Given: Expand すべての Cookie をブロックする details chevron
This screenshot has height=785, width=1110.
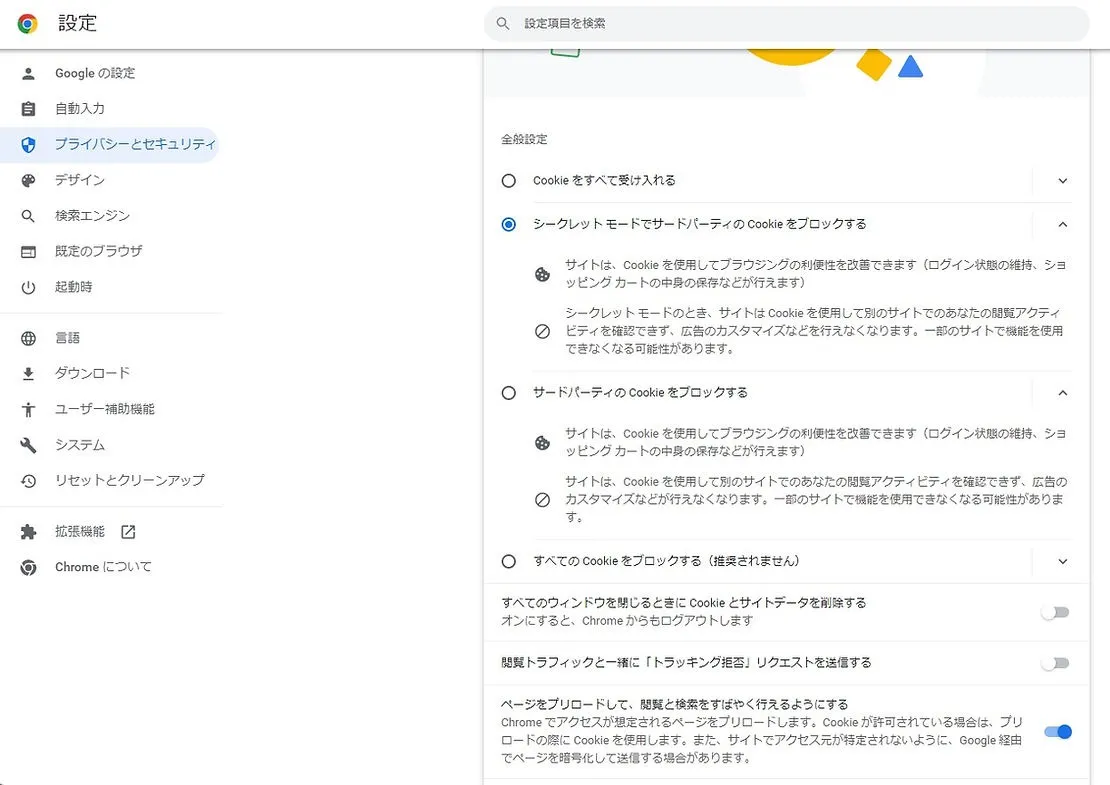Looking at the screenshot, I should (1063, 561).
